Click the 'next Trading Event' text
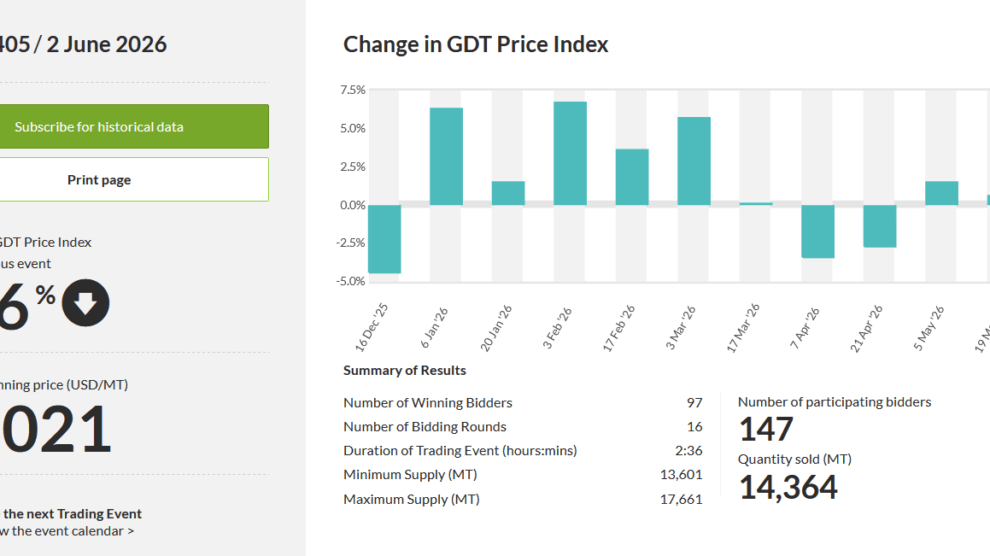This screenshot has height=556, width=990. coord(85,514)
